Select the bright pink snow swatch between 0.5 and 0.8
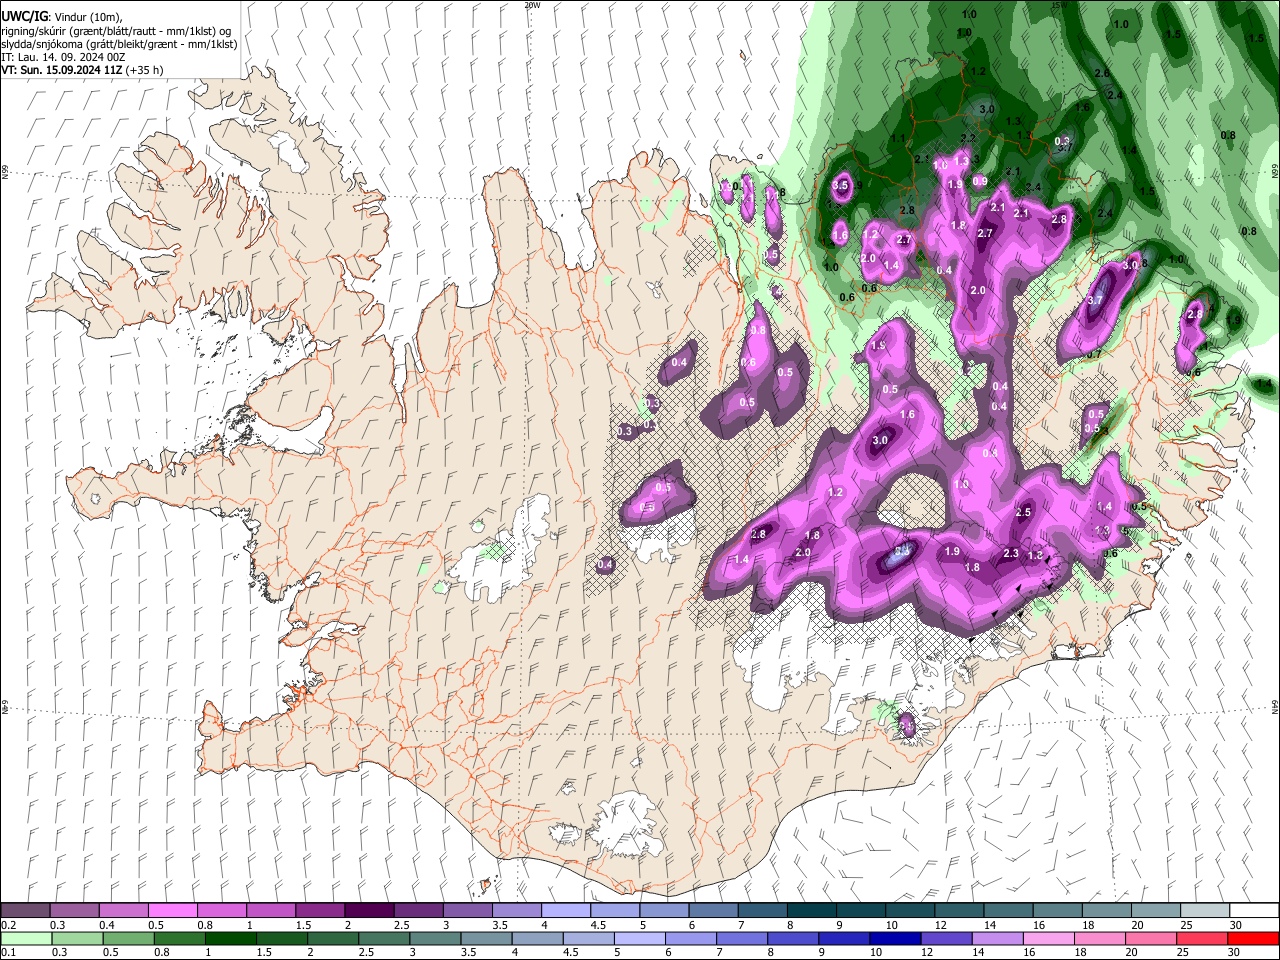The image size is (1280, 960). tap(172, 911)
